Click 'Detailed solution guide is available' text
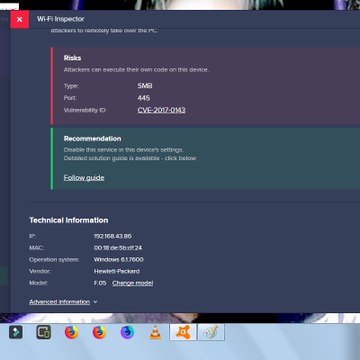 point(130,158)
